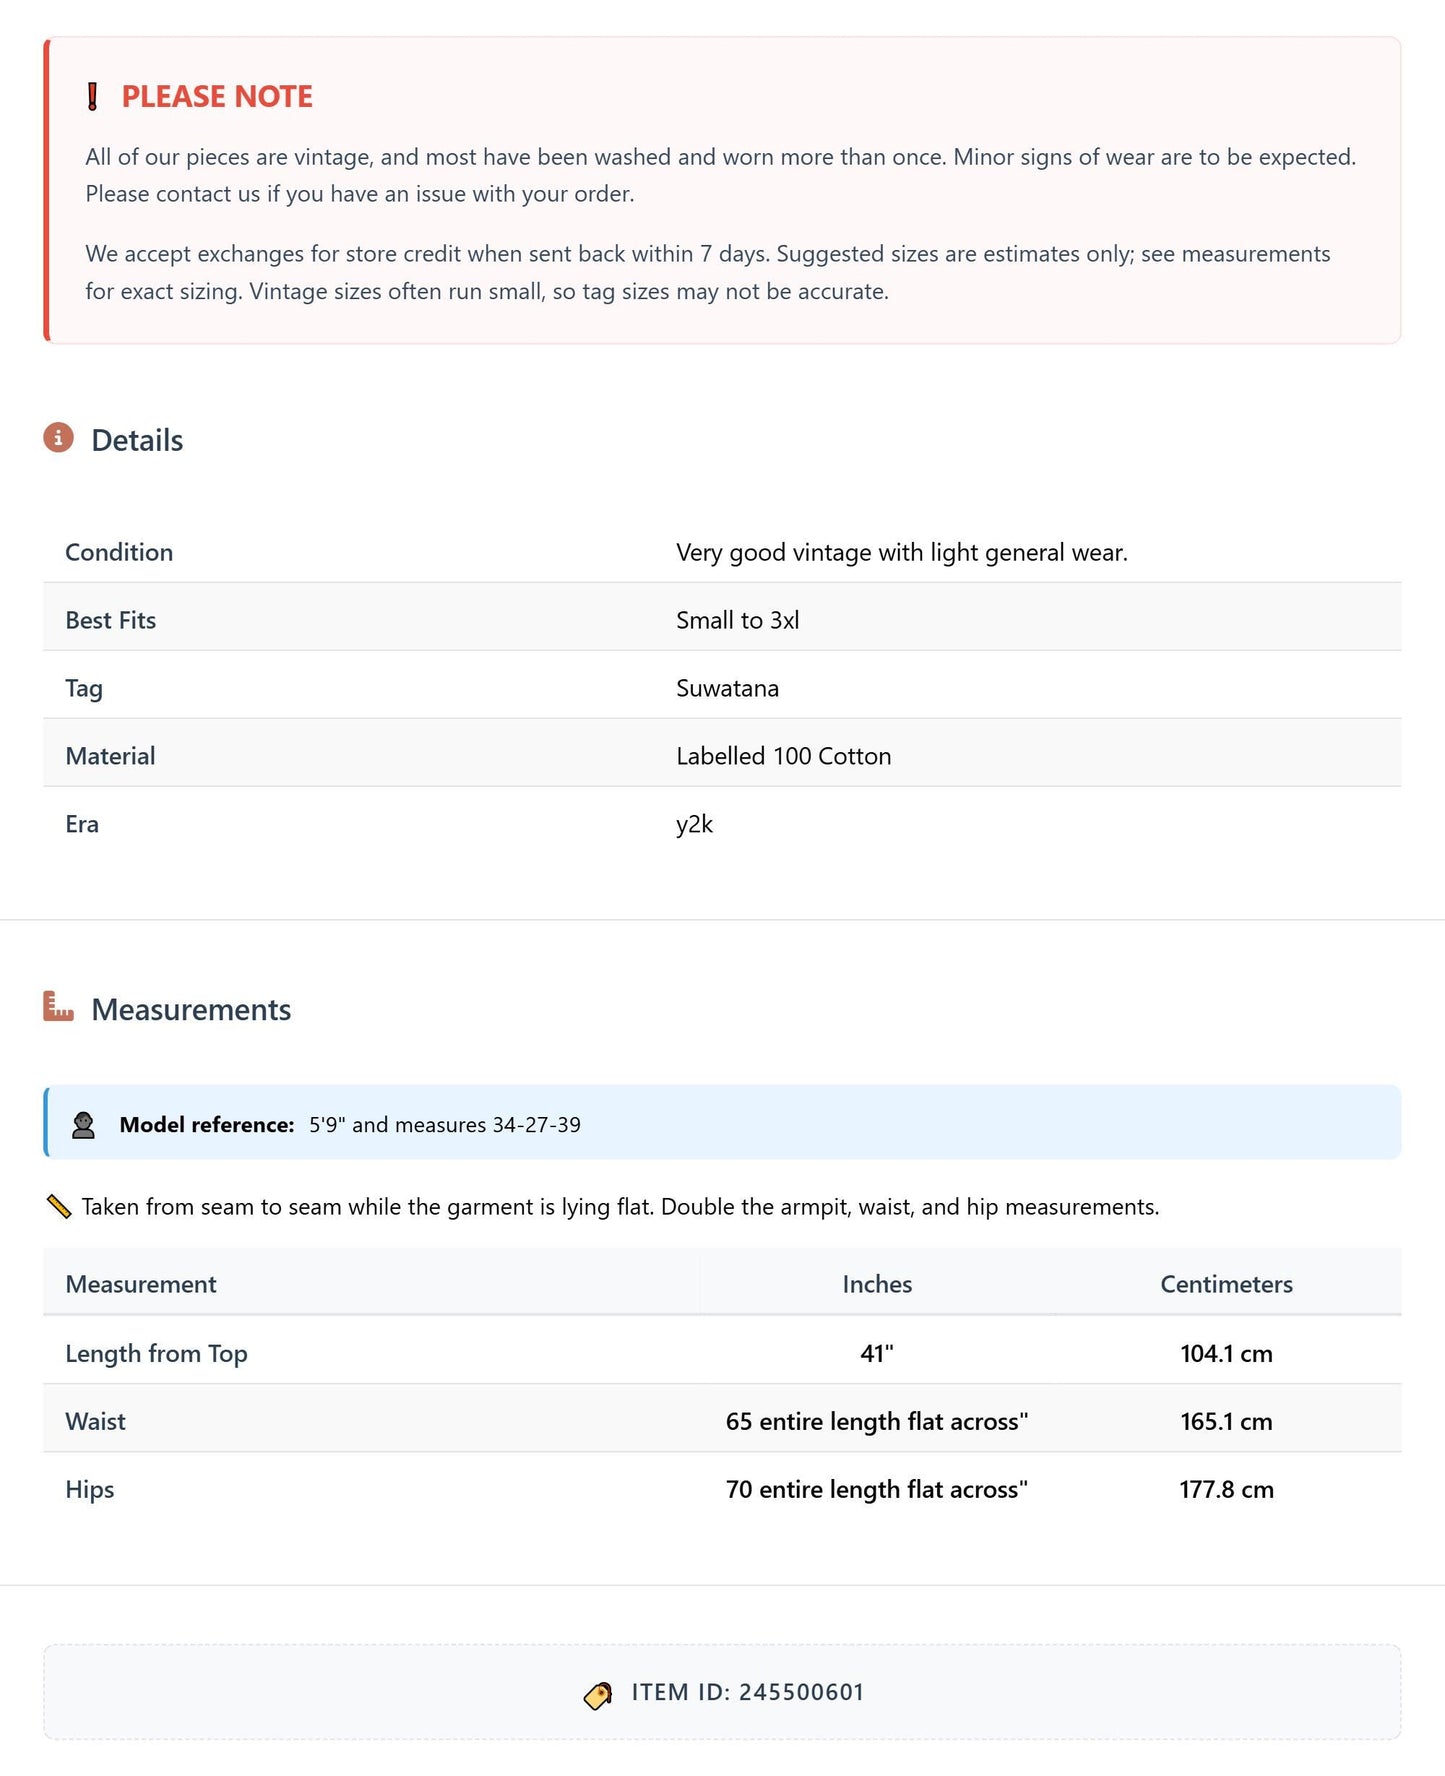The image size is (1445, 1776).
Task: Click the price tag icon beside Item ID
Action: [x=598, y=1695]
